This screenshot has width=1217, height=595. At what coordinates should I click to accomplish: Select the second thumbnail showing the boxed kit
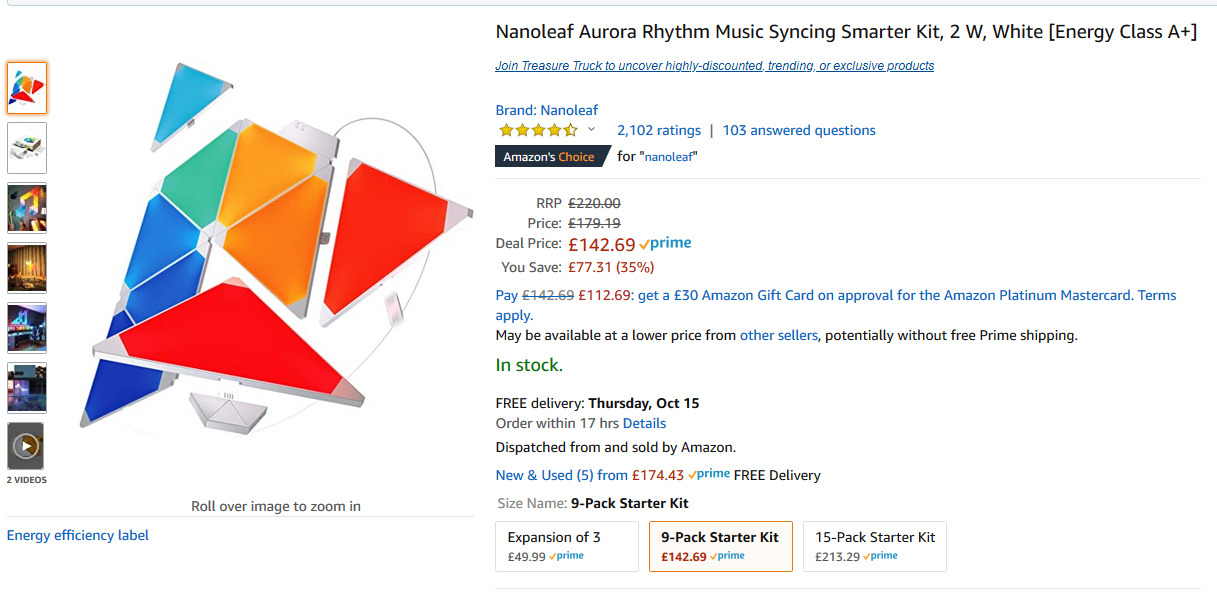(x=27, y=148)
